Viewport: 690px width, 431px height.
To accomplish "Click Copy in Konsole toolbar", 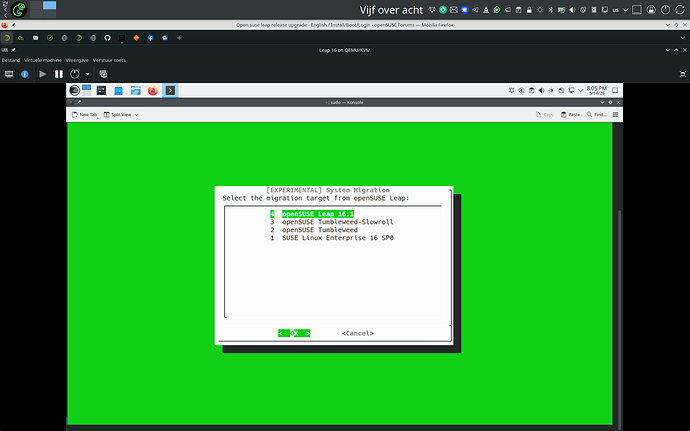I will (x=545, y=114).
